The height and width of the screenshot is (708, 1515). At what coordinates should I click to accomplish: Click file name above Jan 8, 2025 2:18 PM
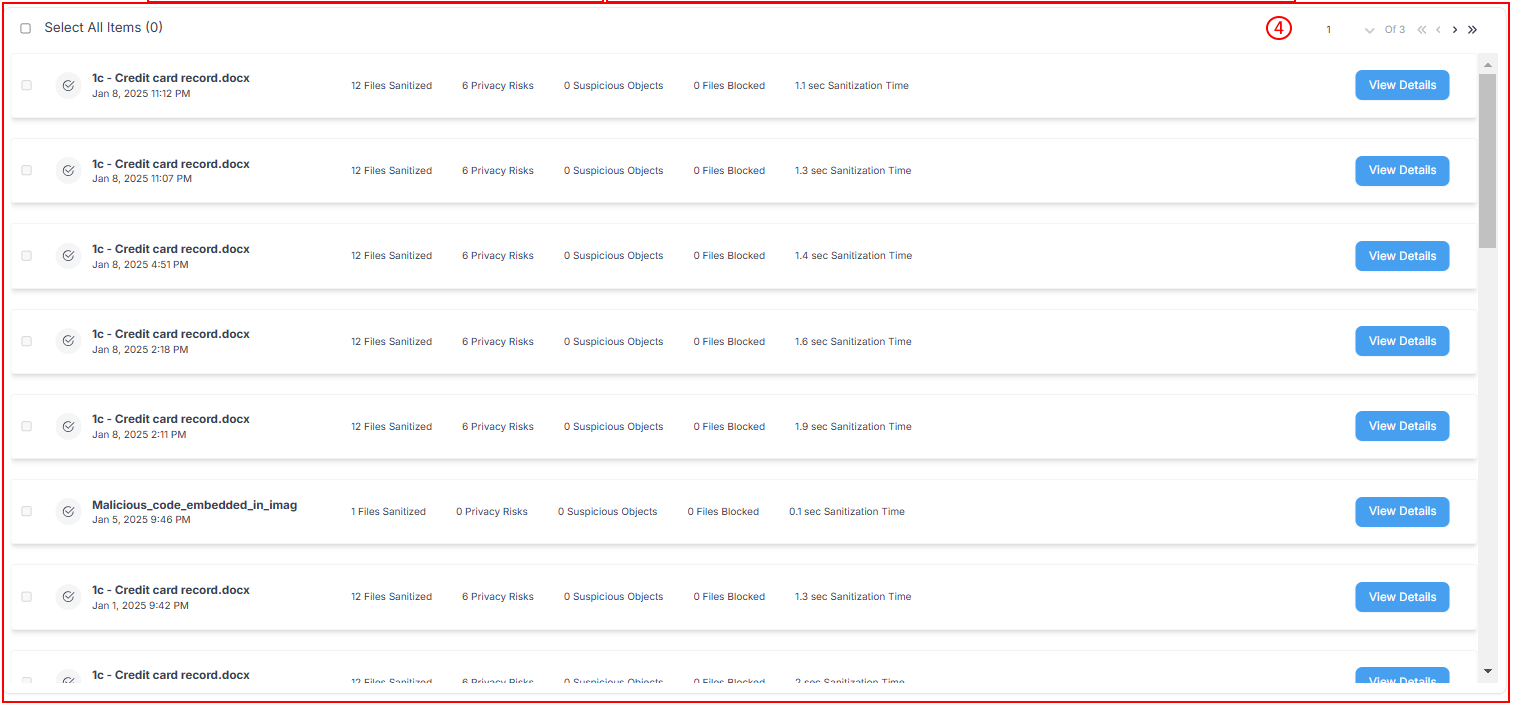(171, 333)
